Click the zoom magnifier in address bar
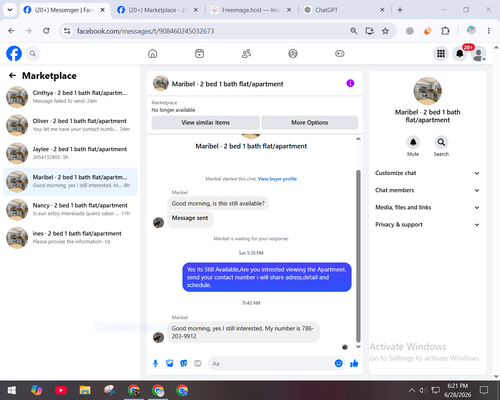Viewport: 500px width, 400px height. 354,31
